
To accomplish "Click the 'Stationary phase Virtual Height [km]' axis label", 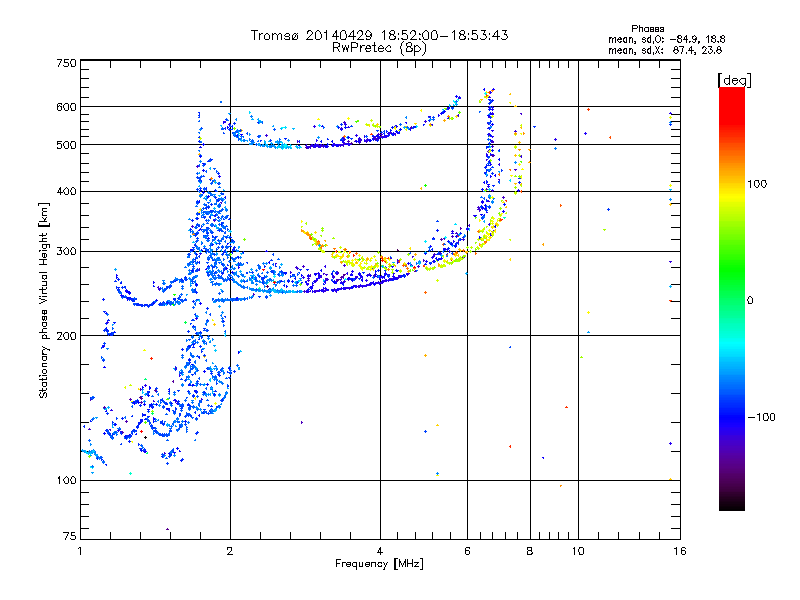I will click(44, 301).
